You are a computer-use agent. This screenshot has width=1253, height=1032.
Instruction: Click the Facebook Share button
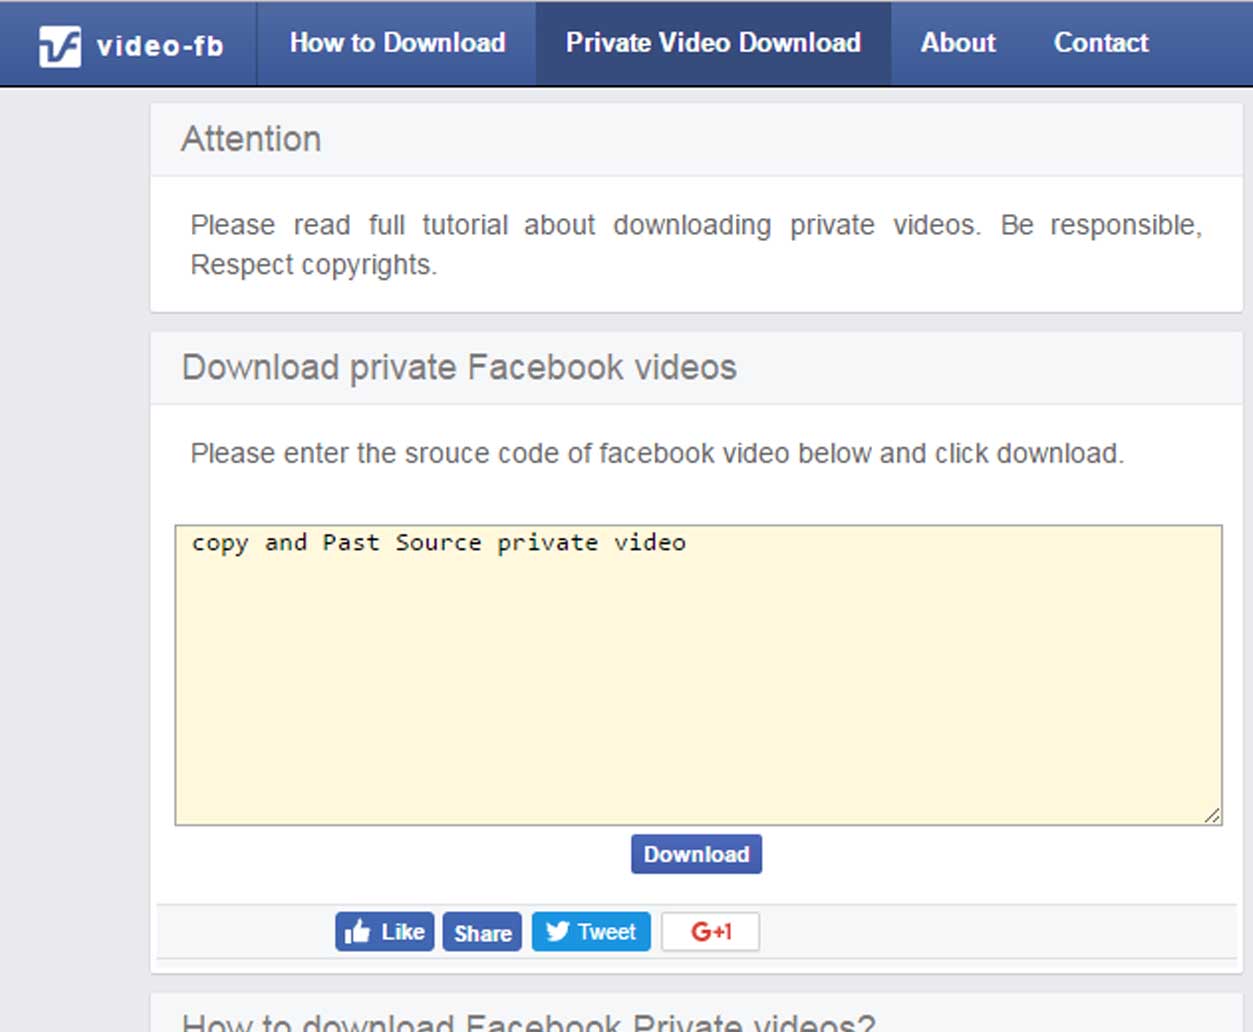tap(482, 932)
